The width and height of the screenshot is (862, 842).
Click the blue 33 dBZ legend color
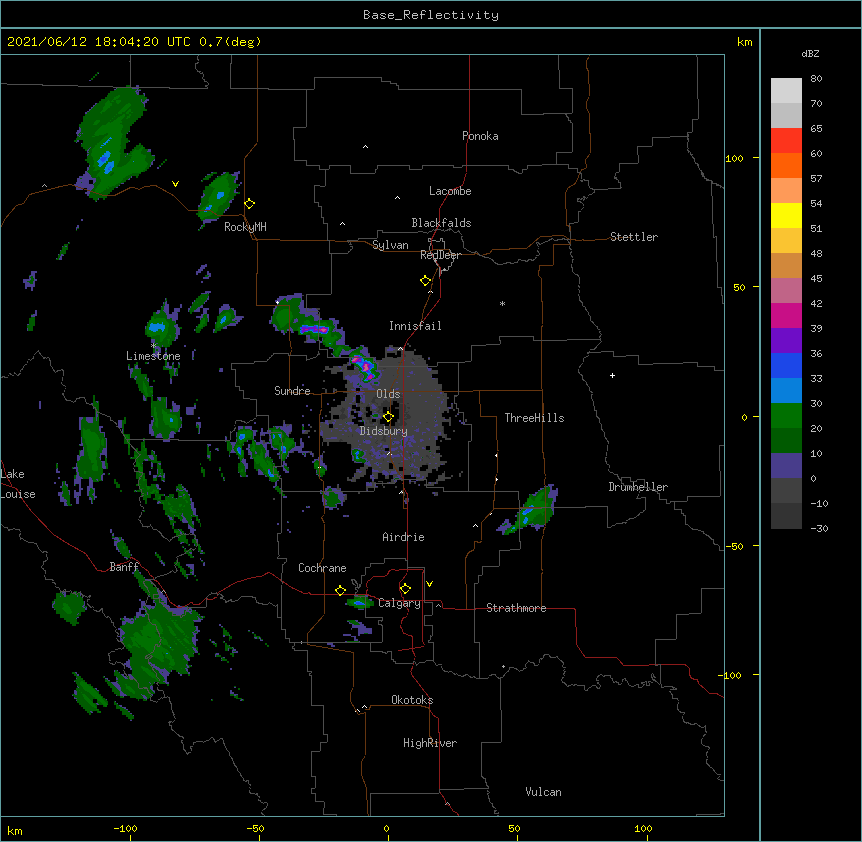pos(786,365)
